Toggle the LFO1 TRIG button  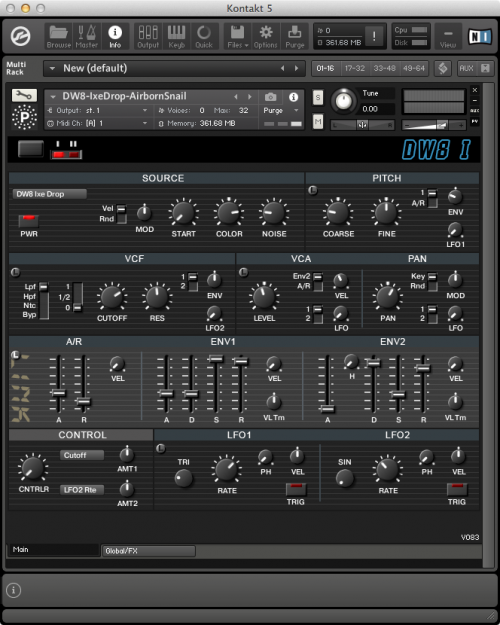pyautogui.click(x=296, y=489)
